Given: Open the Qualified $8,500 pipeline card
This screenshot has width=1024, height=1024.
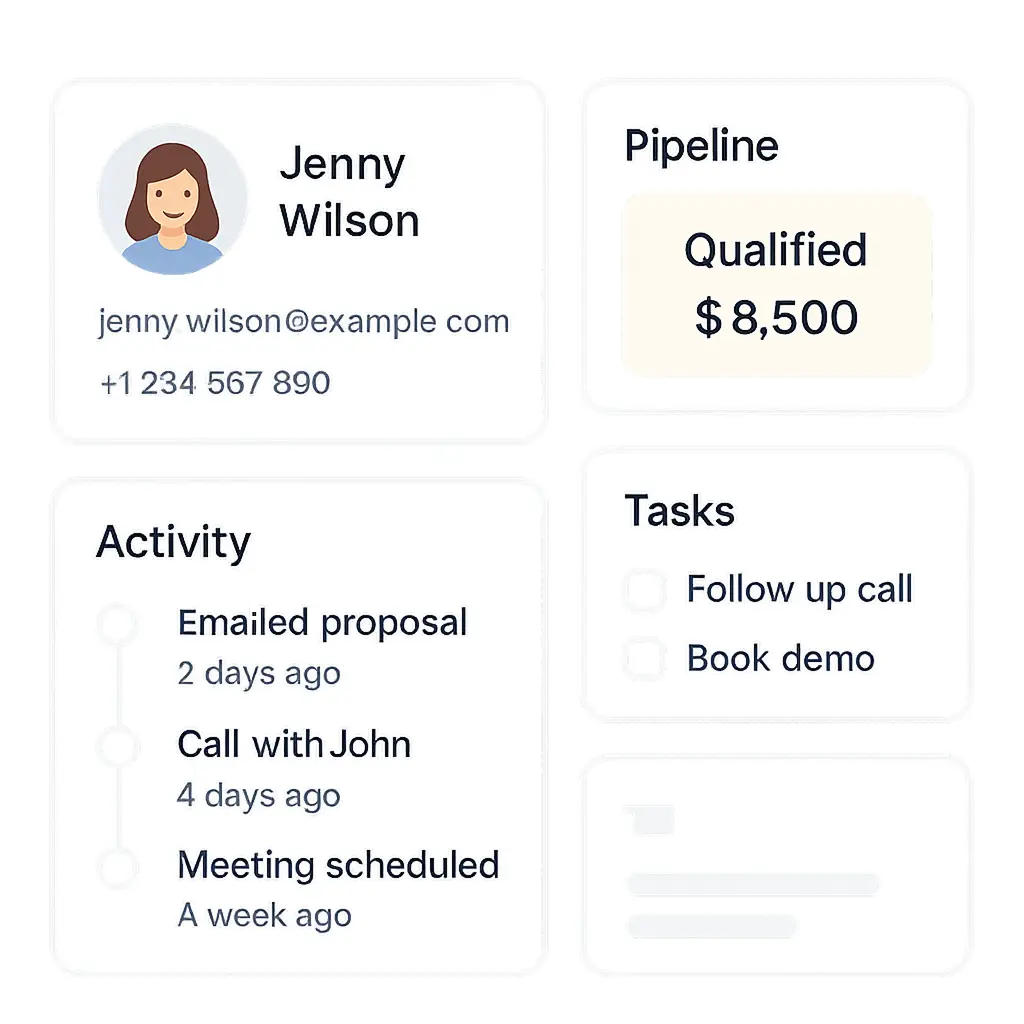Looking at the screenshot, I should [776, 285].
